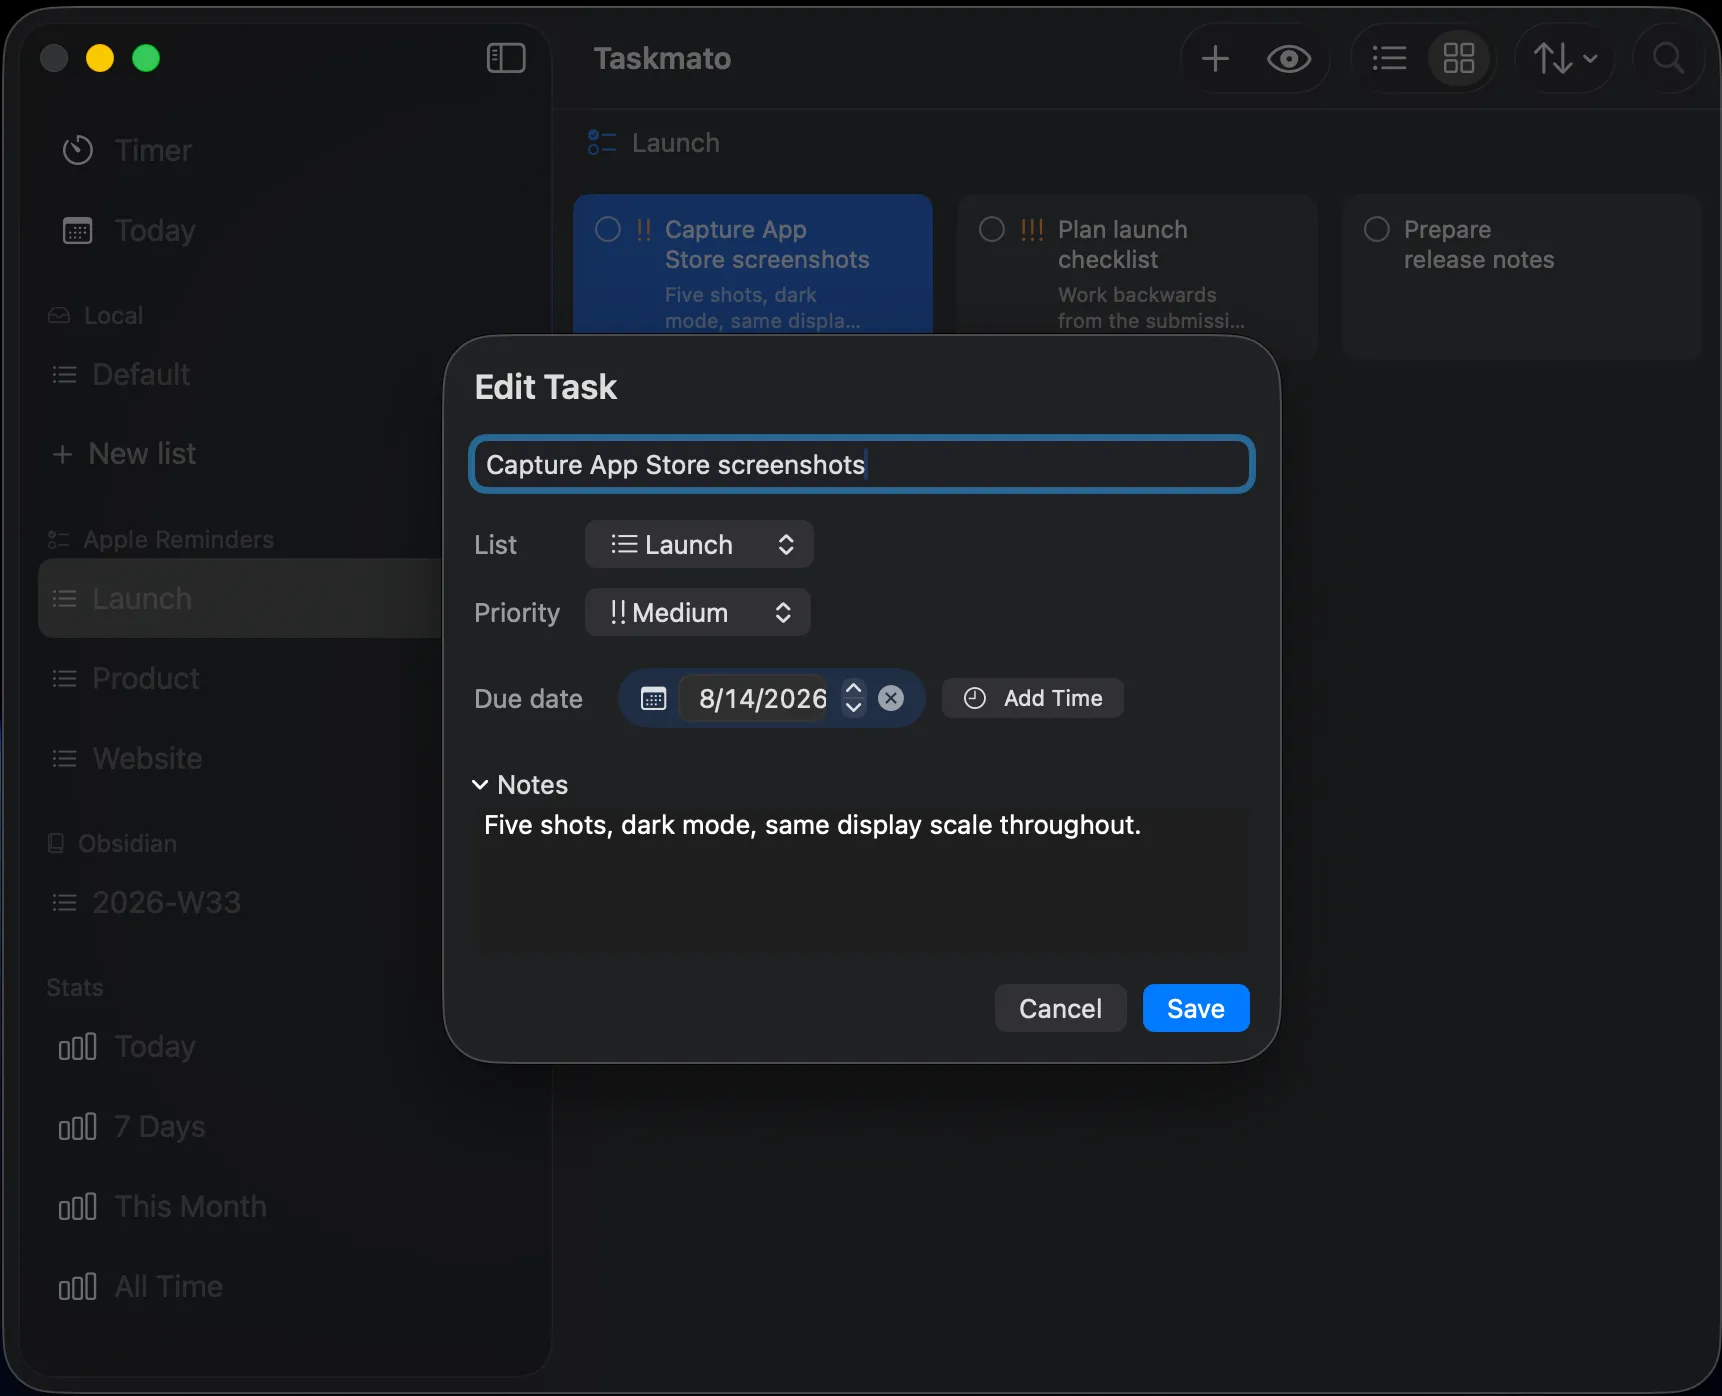Click the Website list icon
The width and height of the screenshot is (1722, 1396).
pos(64,758)
